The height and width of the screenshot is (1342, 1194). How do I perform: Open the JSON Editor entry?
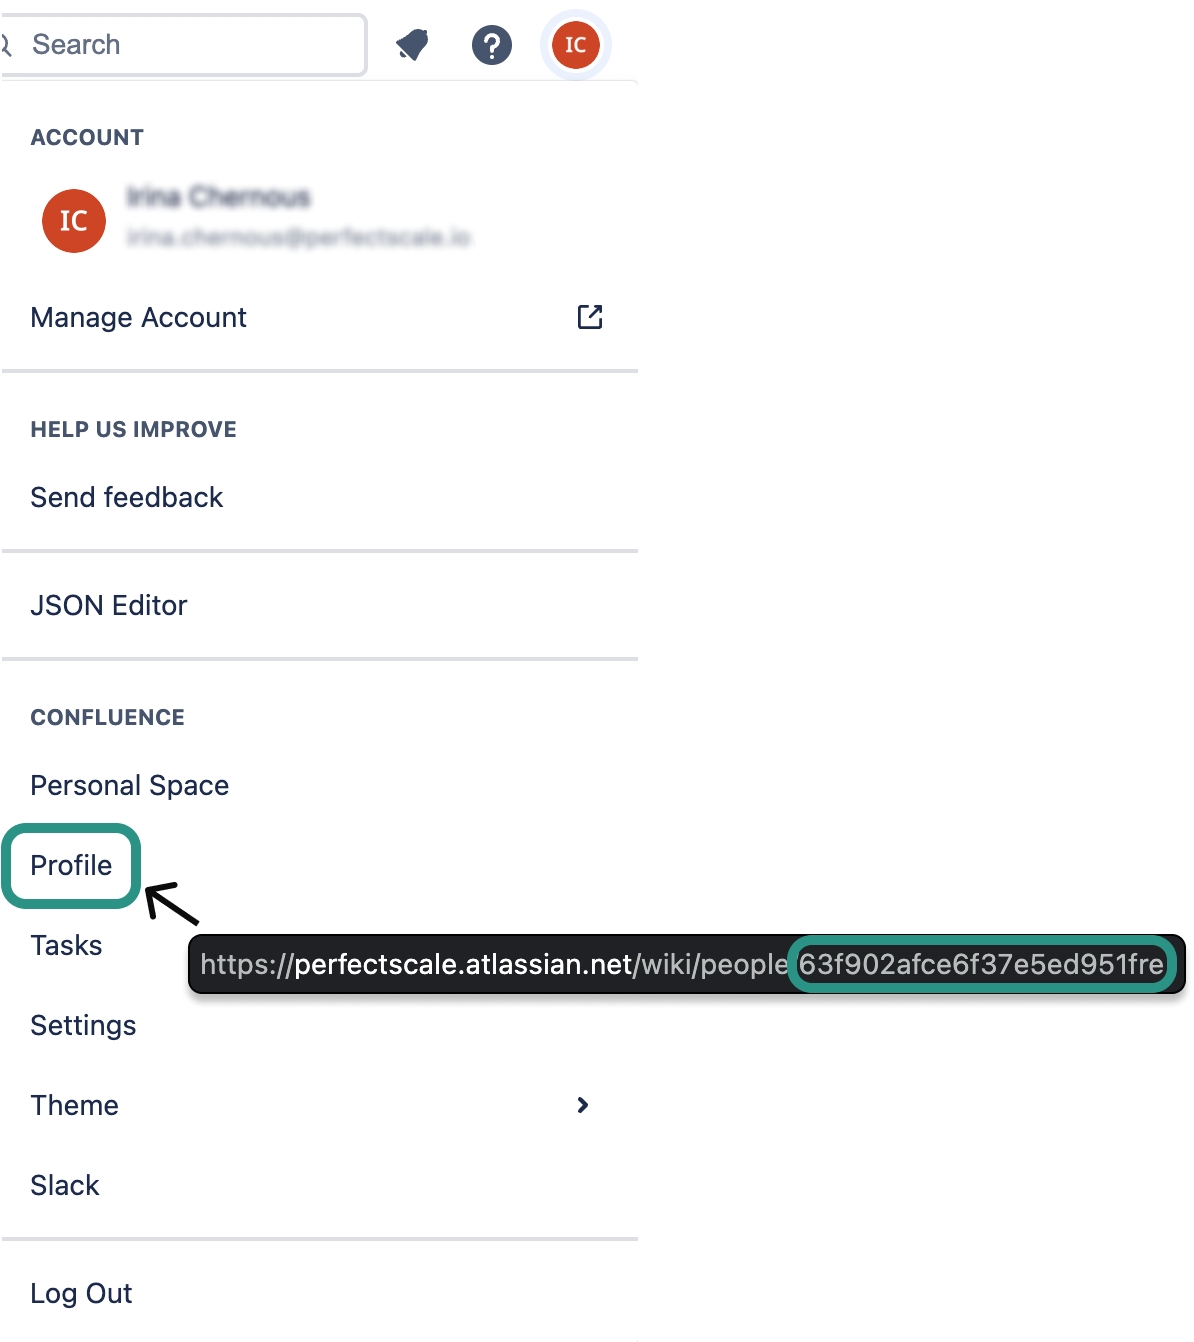109,606
